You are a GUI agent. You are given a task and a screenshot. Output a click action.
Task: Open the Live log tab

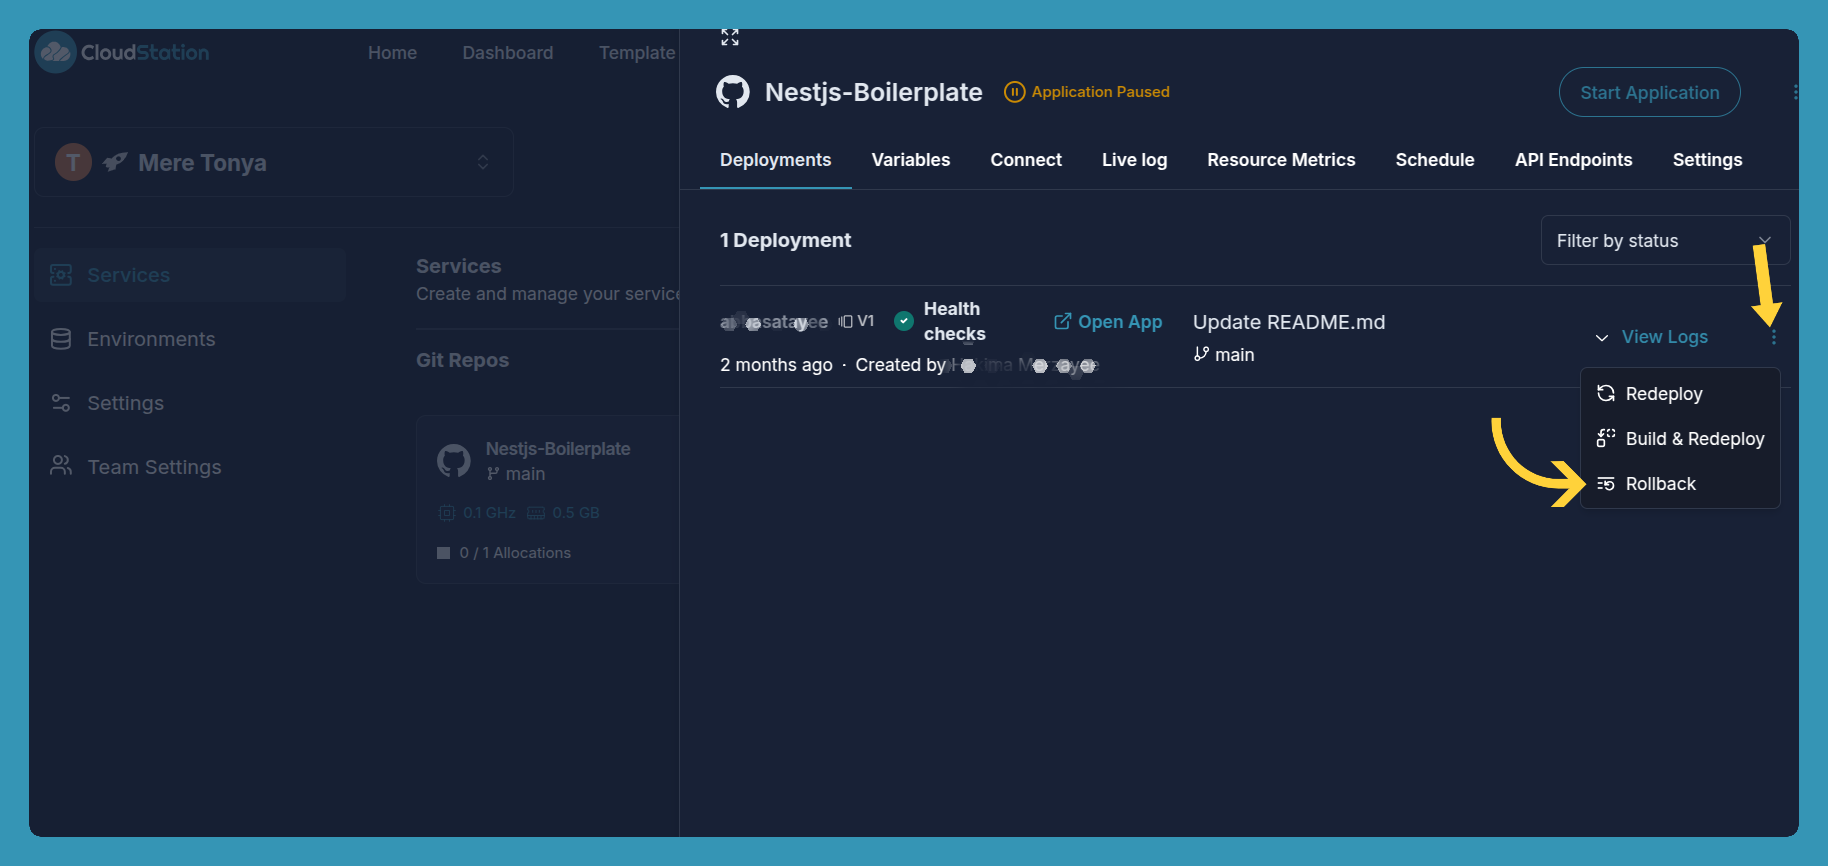[1134, 160]
